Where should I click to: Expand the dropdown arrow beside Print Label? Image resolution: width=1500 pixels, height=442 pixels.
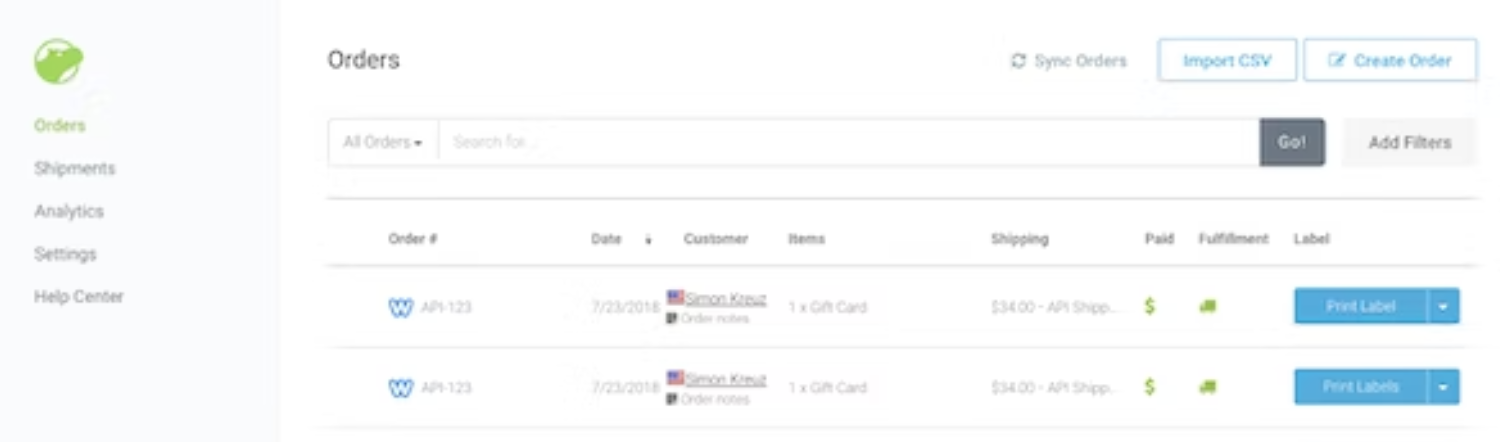[1443, 307]
